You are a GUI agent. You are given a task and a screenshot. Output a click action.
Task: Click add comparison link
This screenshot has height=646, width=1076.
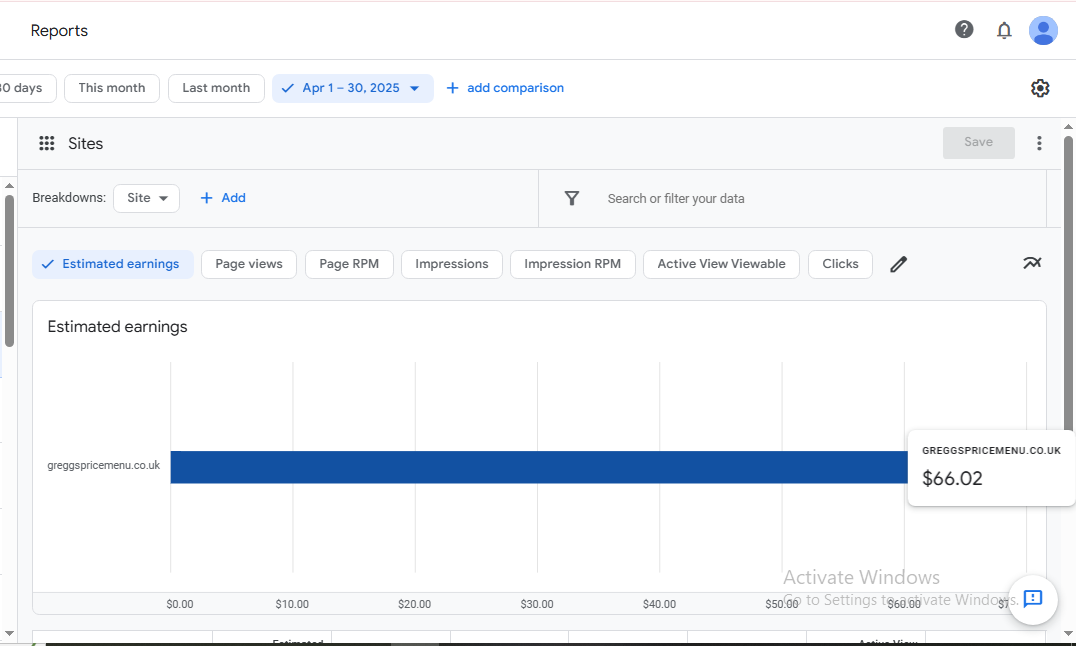coord(505,88)
